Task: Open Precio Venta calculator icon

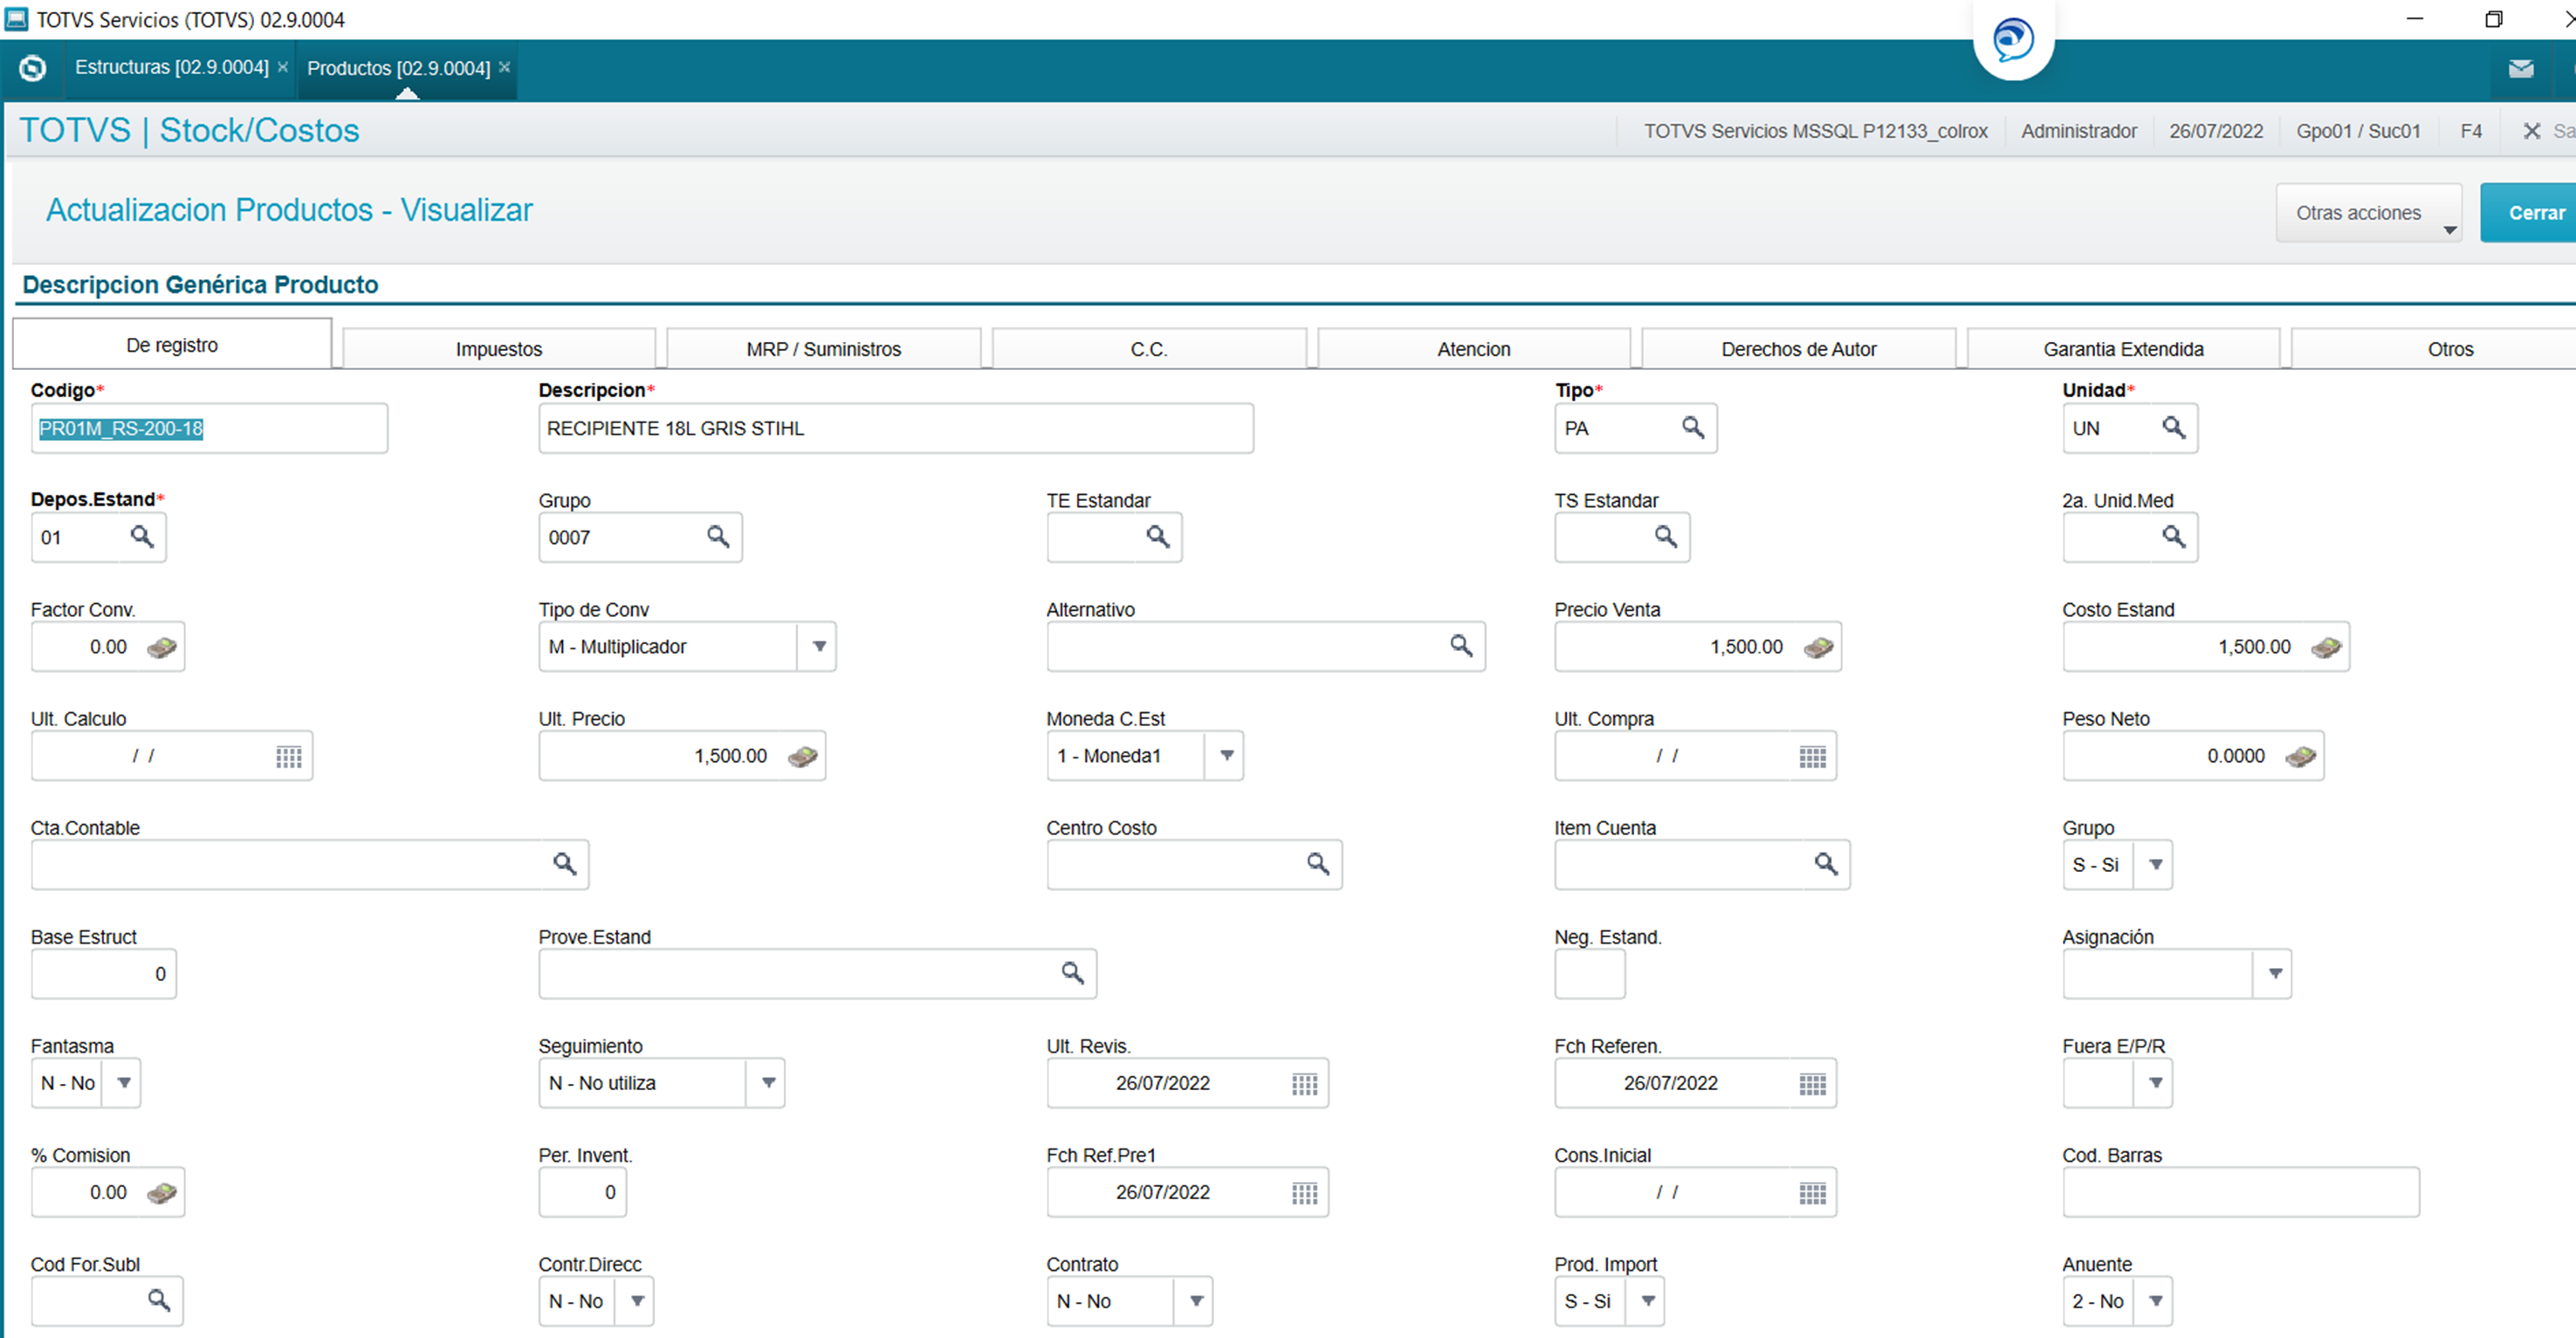Action: pos(1818,647)
